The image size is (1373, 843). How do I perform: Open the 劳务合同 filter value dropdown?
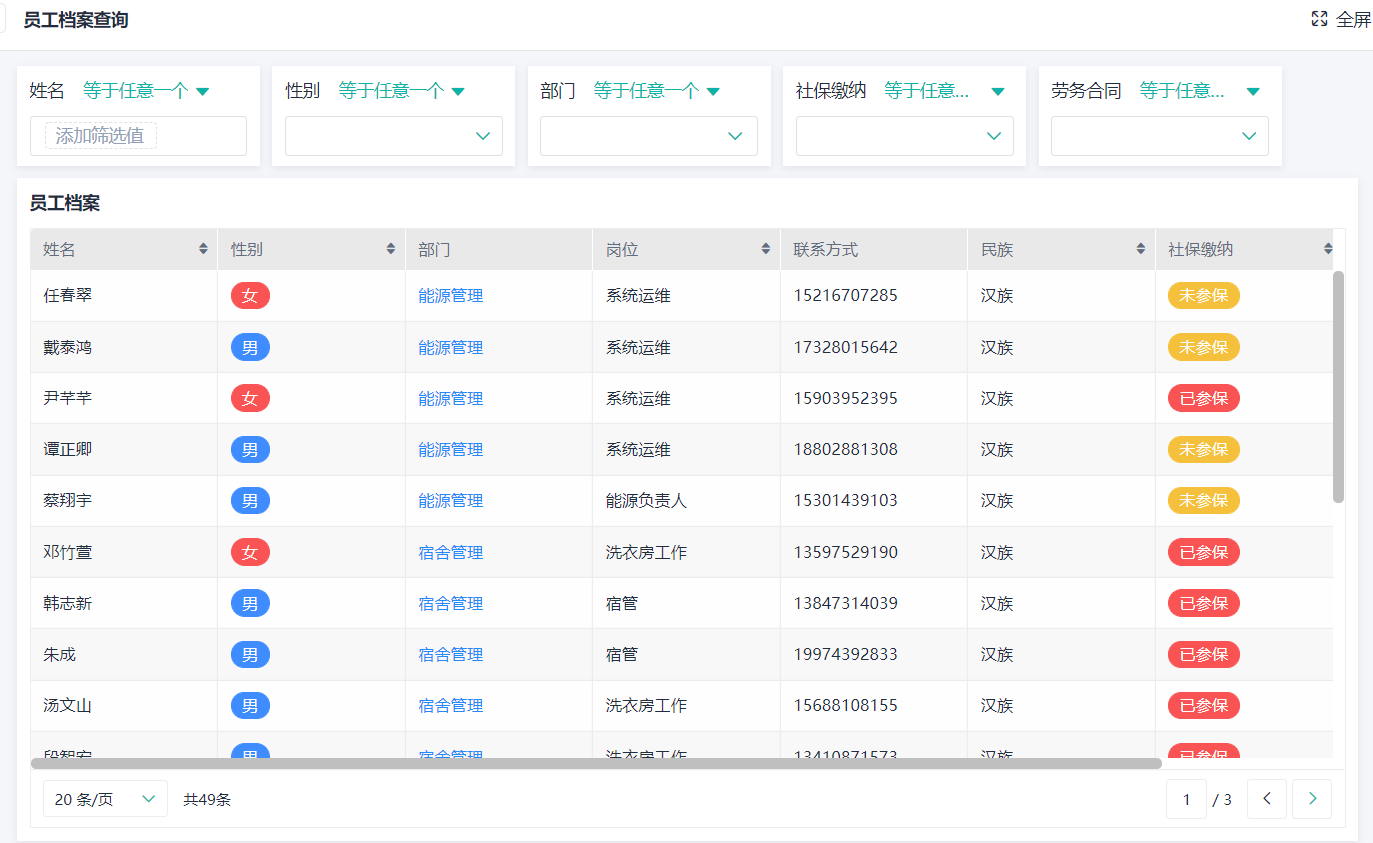click(1159, 136)
